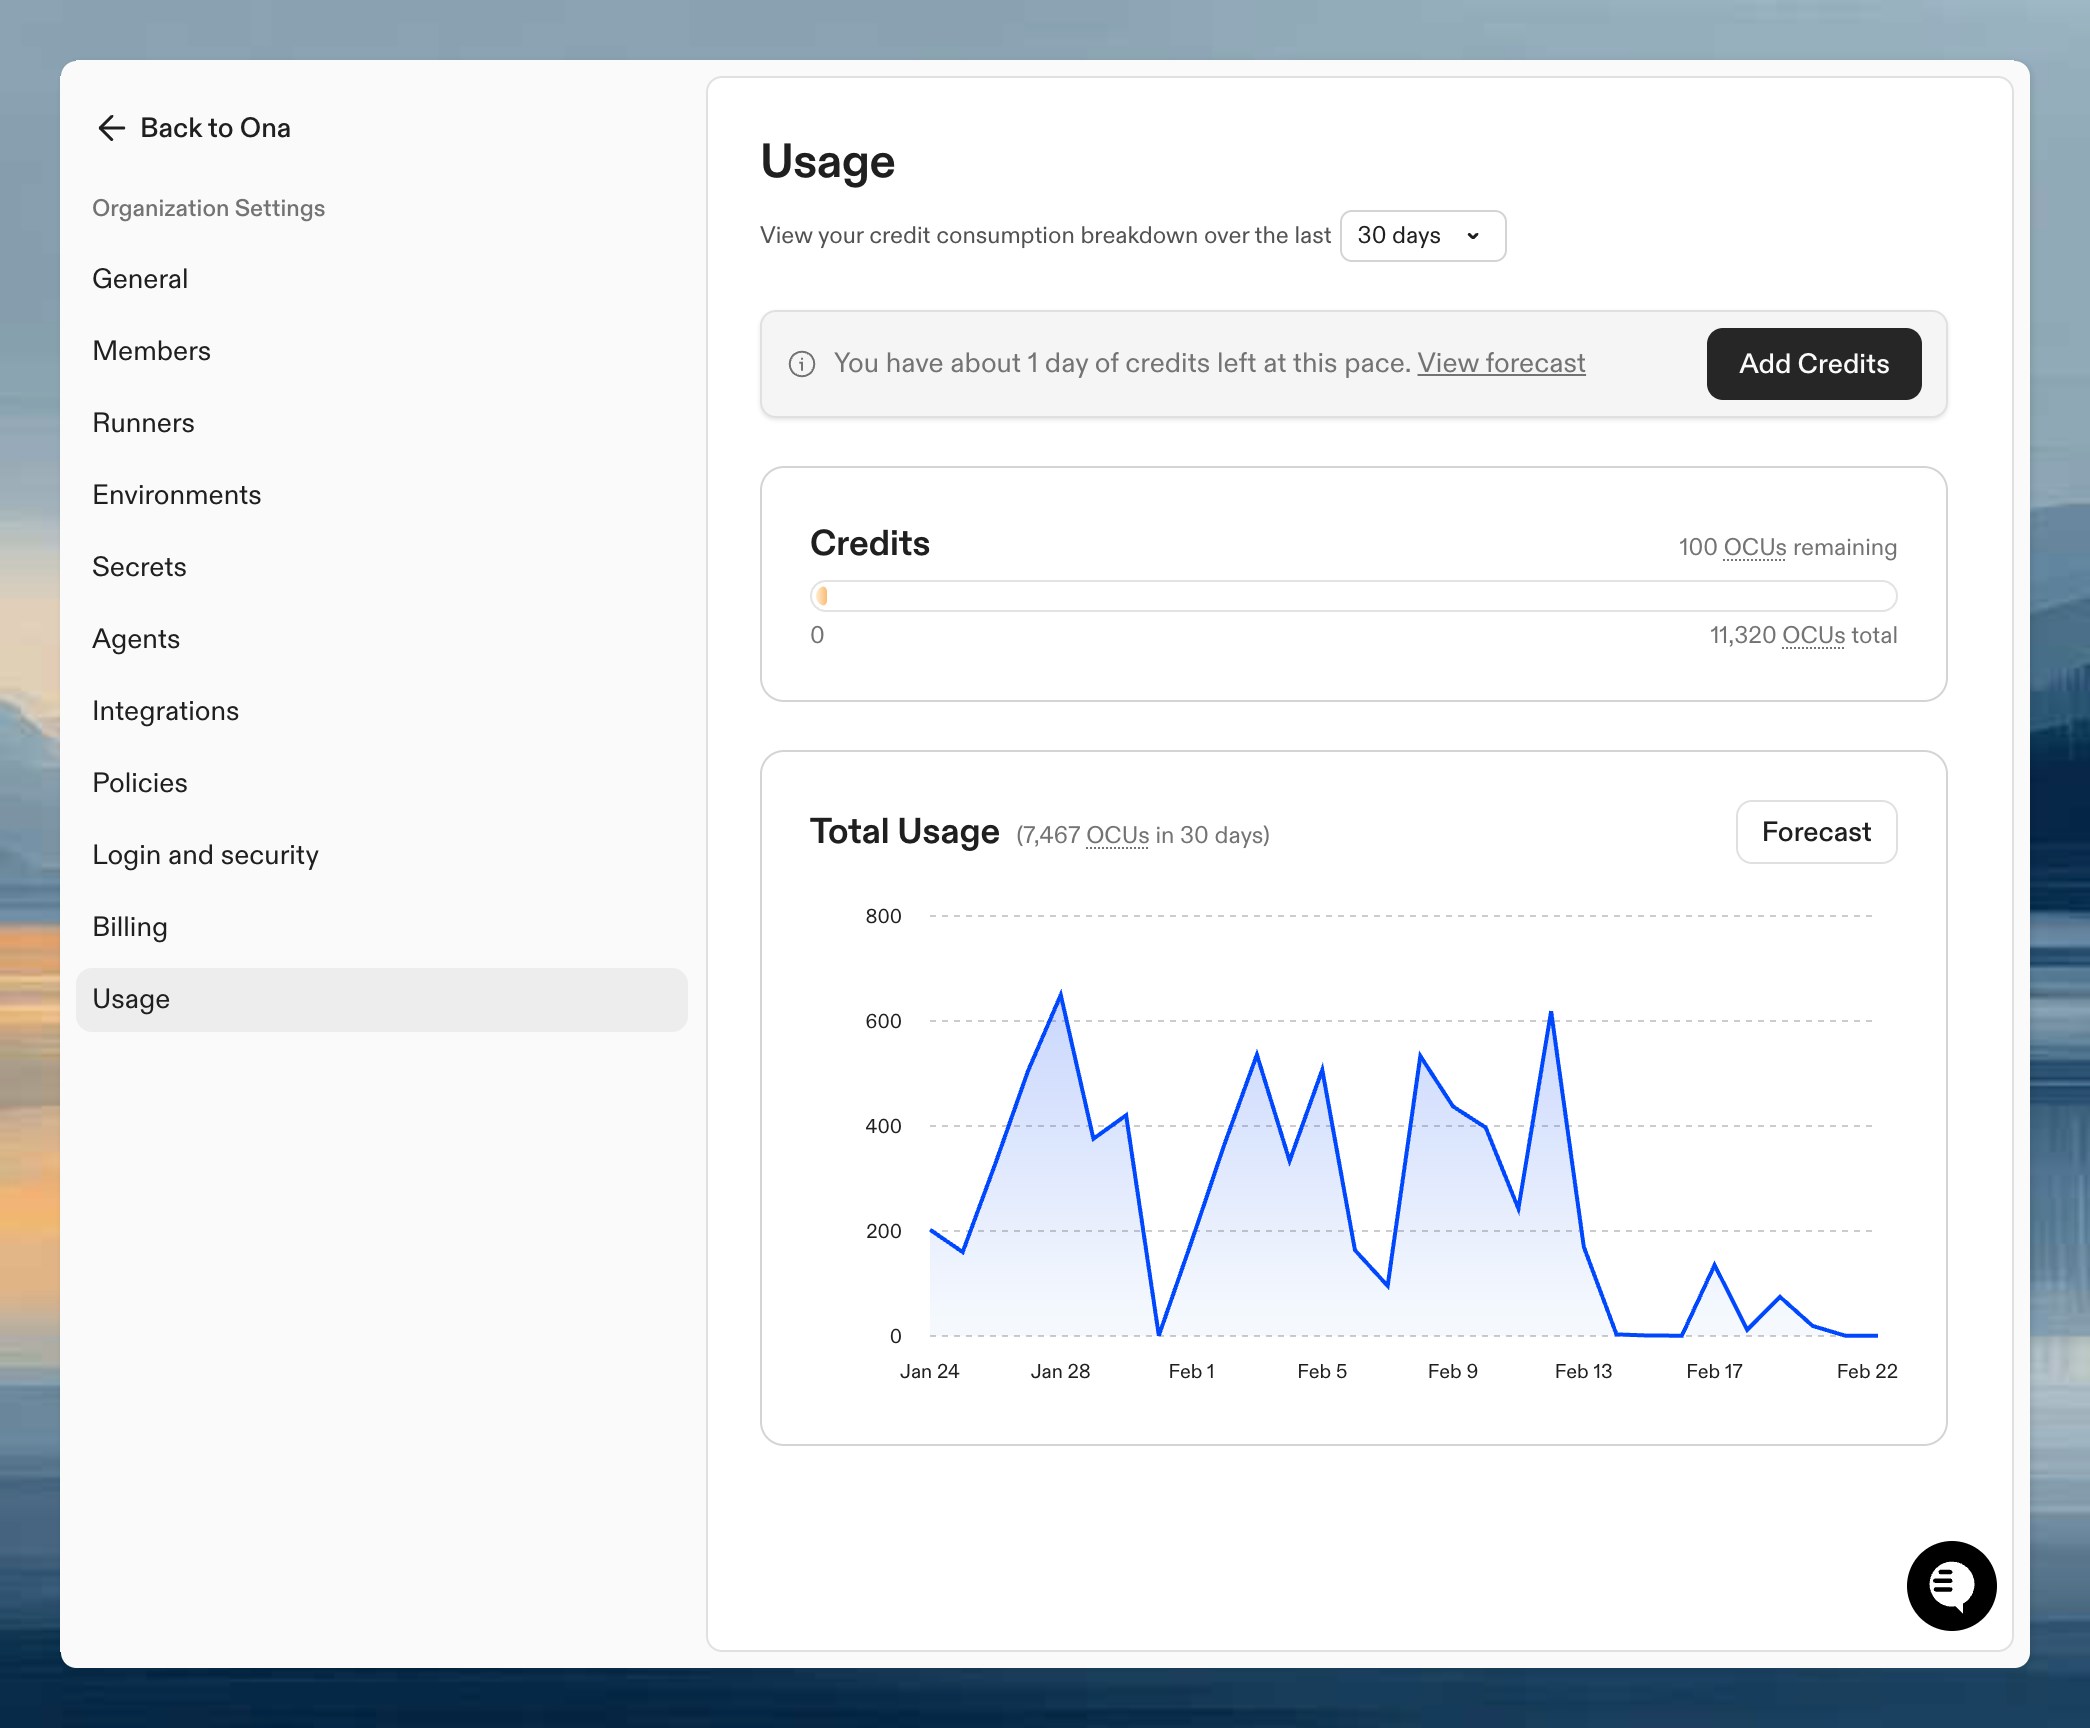Screen dimensions: 2090x1728
Task: Select Policies from the sidebar
Action: (140, 782)
